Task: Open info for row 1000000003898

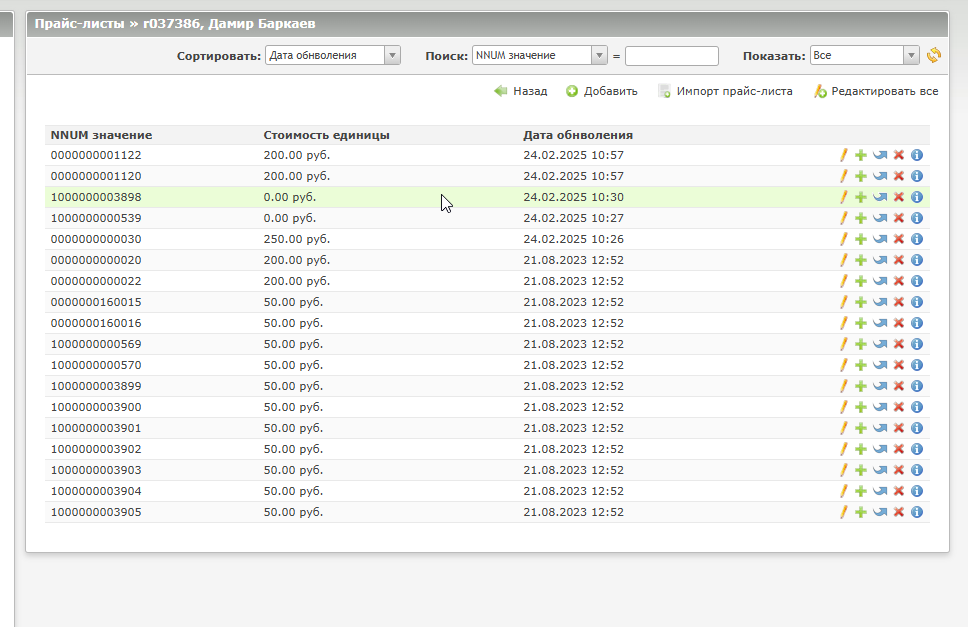Action: 917,197
